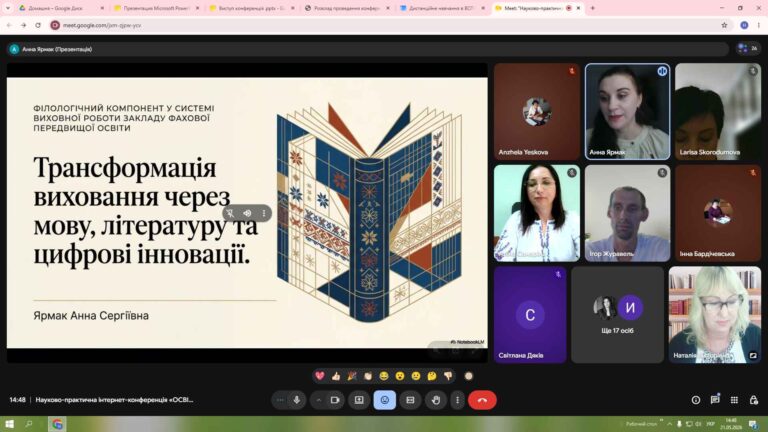Viewport: 768px width, 432px height.
Task: Mute presentation audio in hover overlay
Action: (x=247, y=213)
